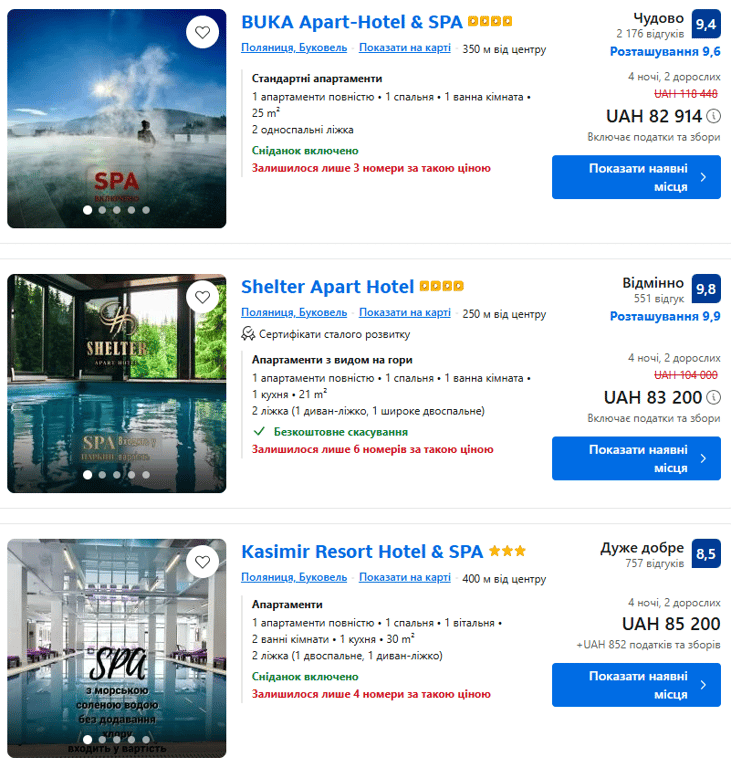Click info icon beside UAH 83 200 price

(x=713, y=398)
